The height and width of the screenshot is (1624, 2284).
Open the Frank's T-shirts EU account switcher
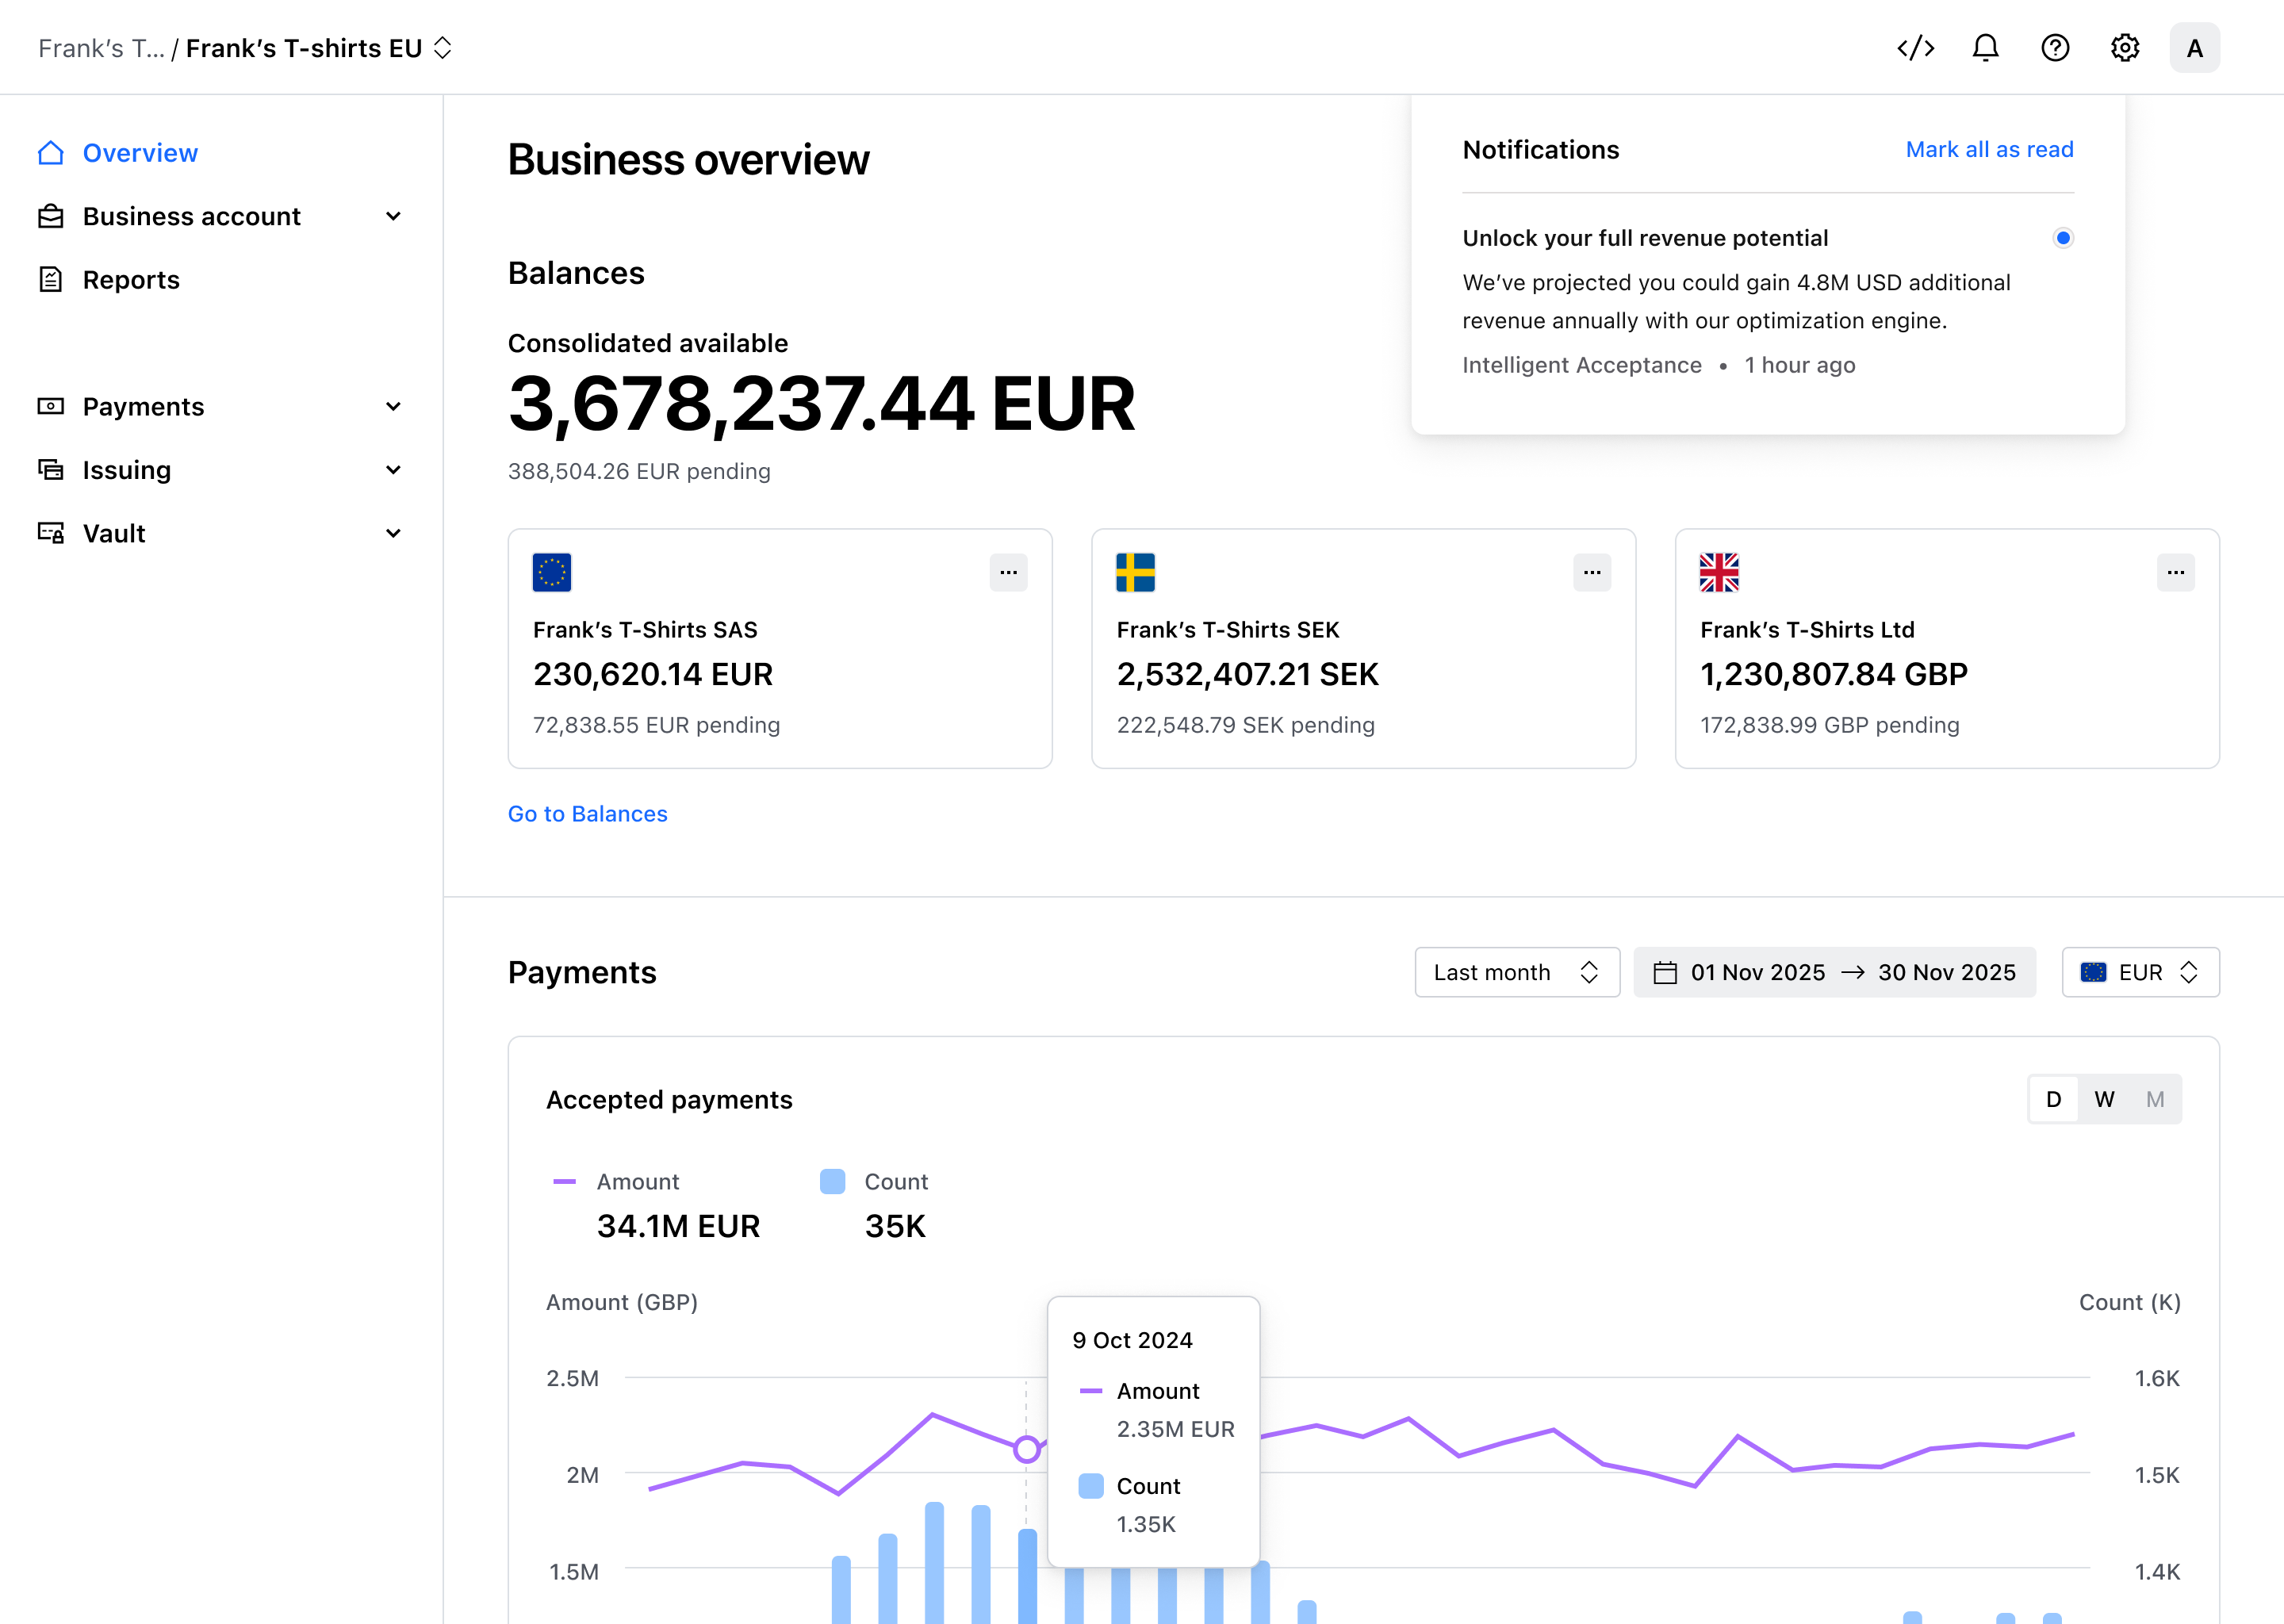[319, 48]
